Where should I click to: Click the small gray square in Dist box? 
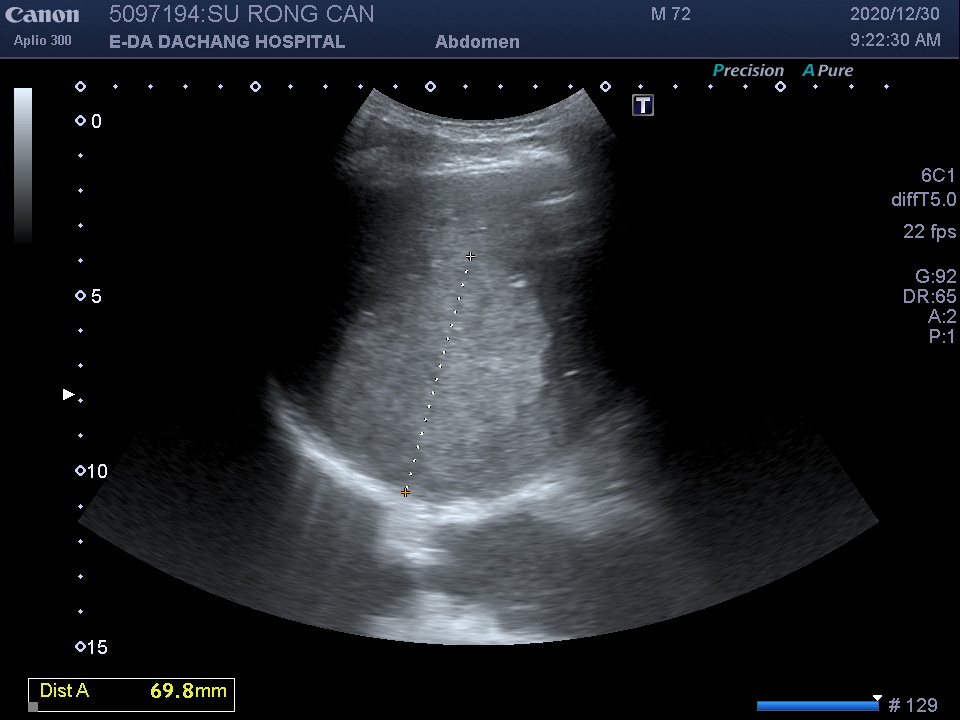click(33, 707)
